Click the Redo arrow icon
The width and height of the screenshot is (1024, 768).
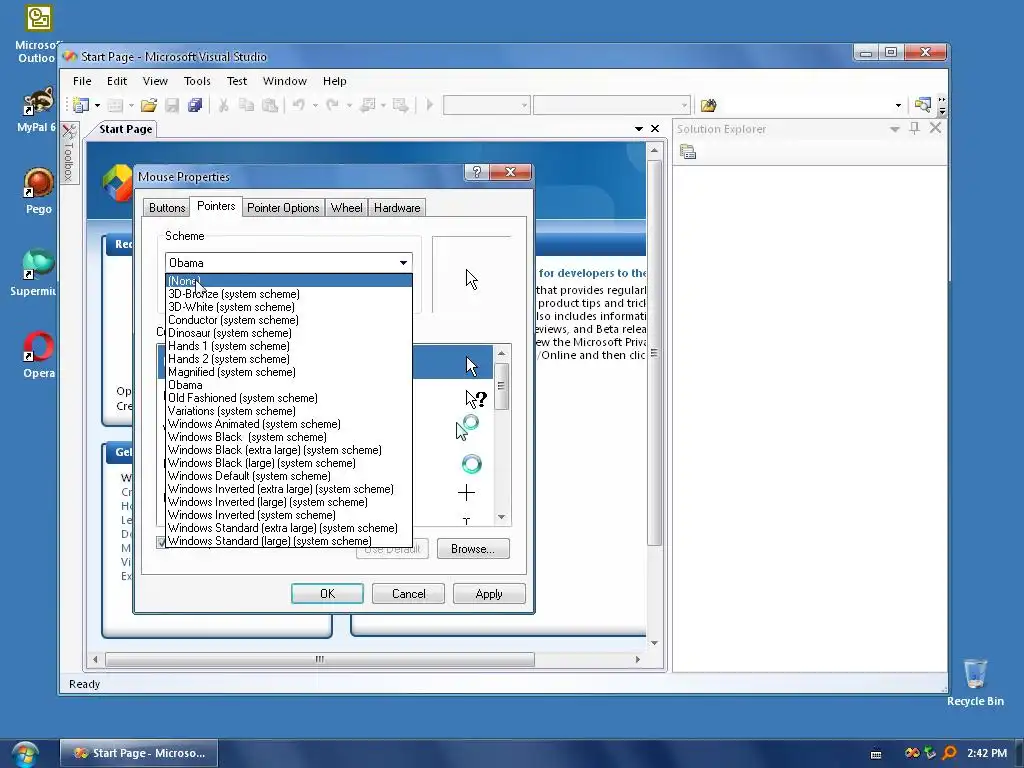pos(332,105)
